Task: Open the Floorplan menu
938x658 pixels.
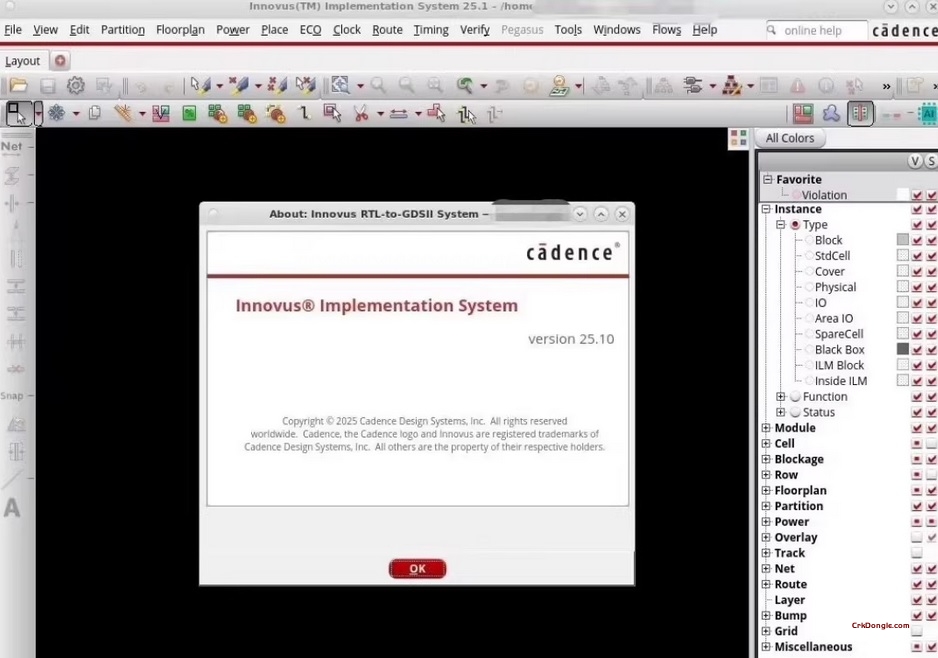Action: point(180,30)
